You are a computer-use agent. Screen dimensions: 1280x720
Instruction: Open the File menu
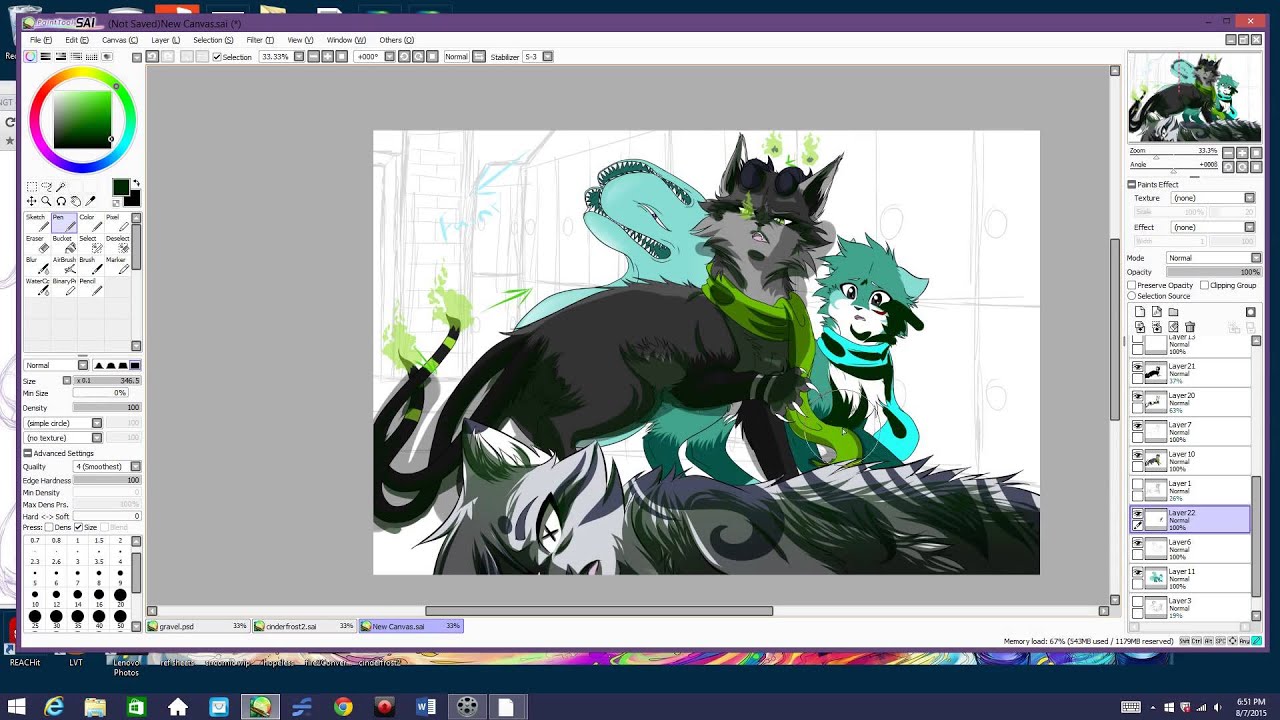click(x=40, y=40)
